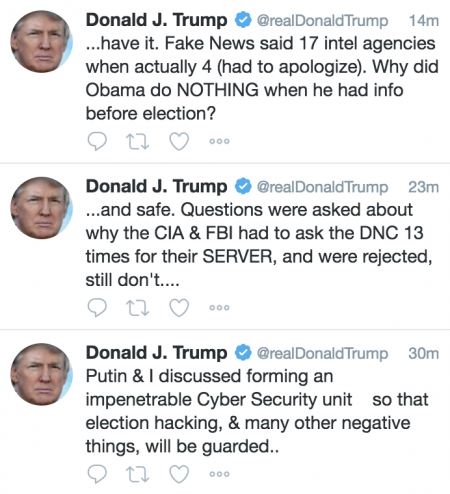The image size is (450, 494).
Task: Open profile photo on the 30m tweet
Action: point(42,374)
